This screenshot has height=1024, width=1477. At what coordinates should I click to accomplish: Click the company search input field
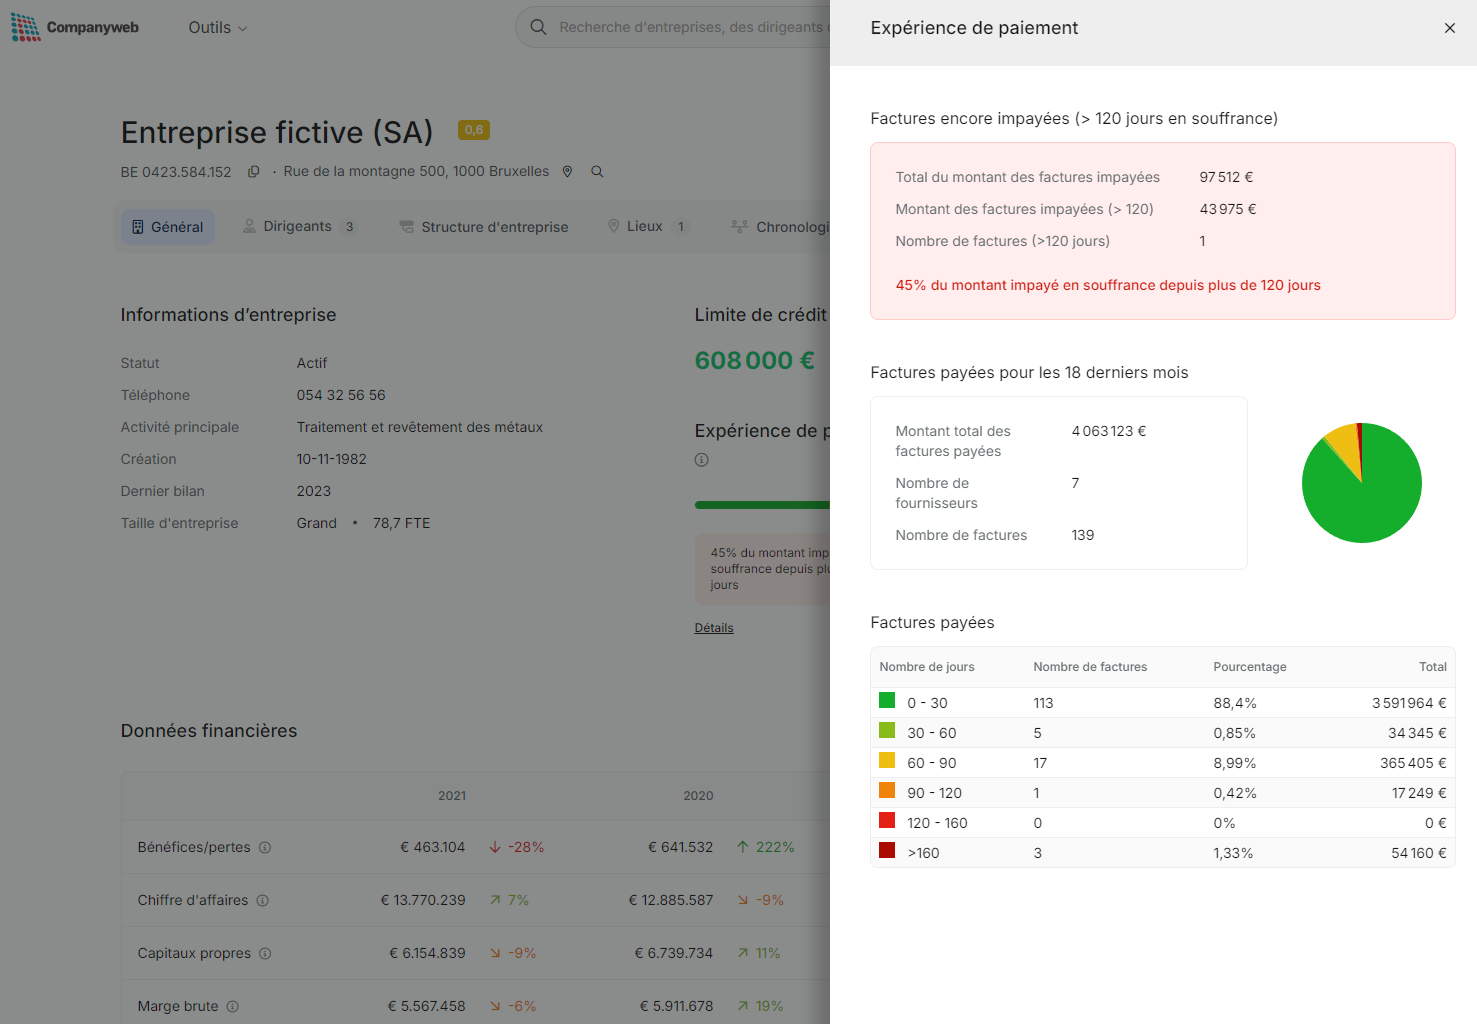(x=690, y=27)
